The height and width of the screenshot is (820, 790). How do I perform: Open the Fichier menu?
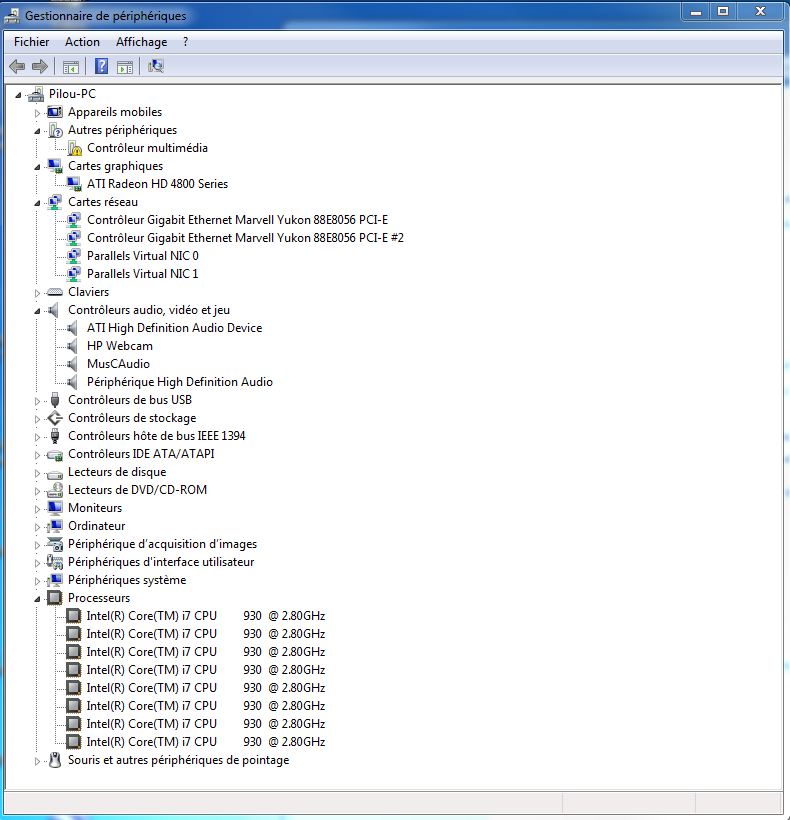click(31, 42)
